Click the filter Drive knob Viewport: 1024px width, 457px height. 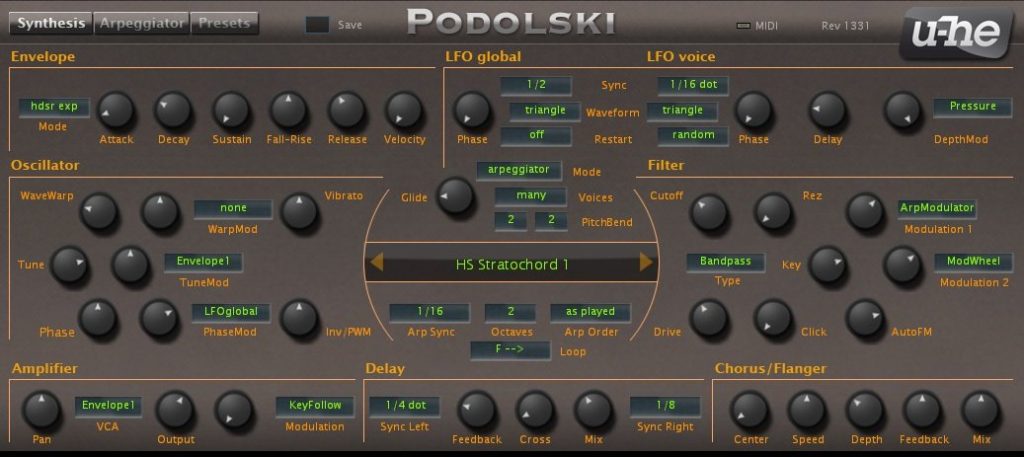709,319
